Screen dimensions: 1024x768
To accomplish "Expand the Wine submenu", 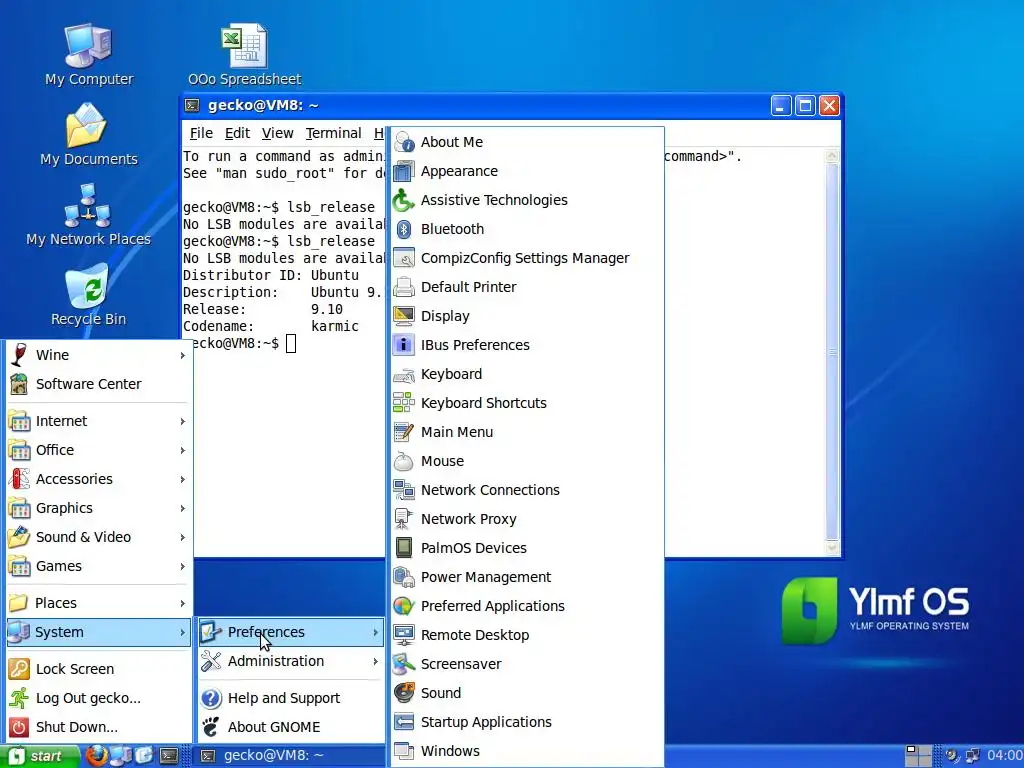I will 99,355.
